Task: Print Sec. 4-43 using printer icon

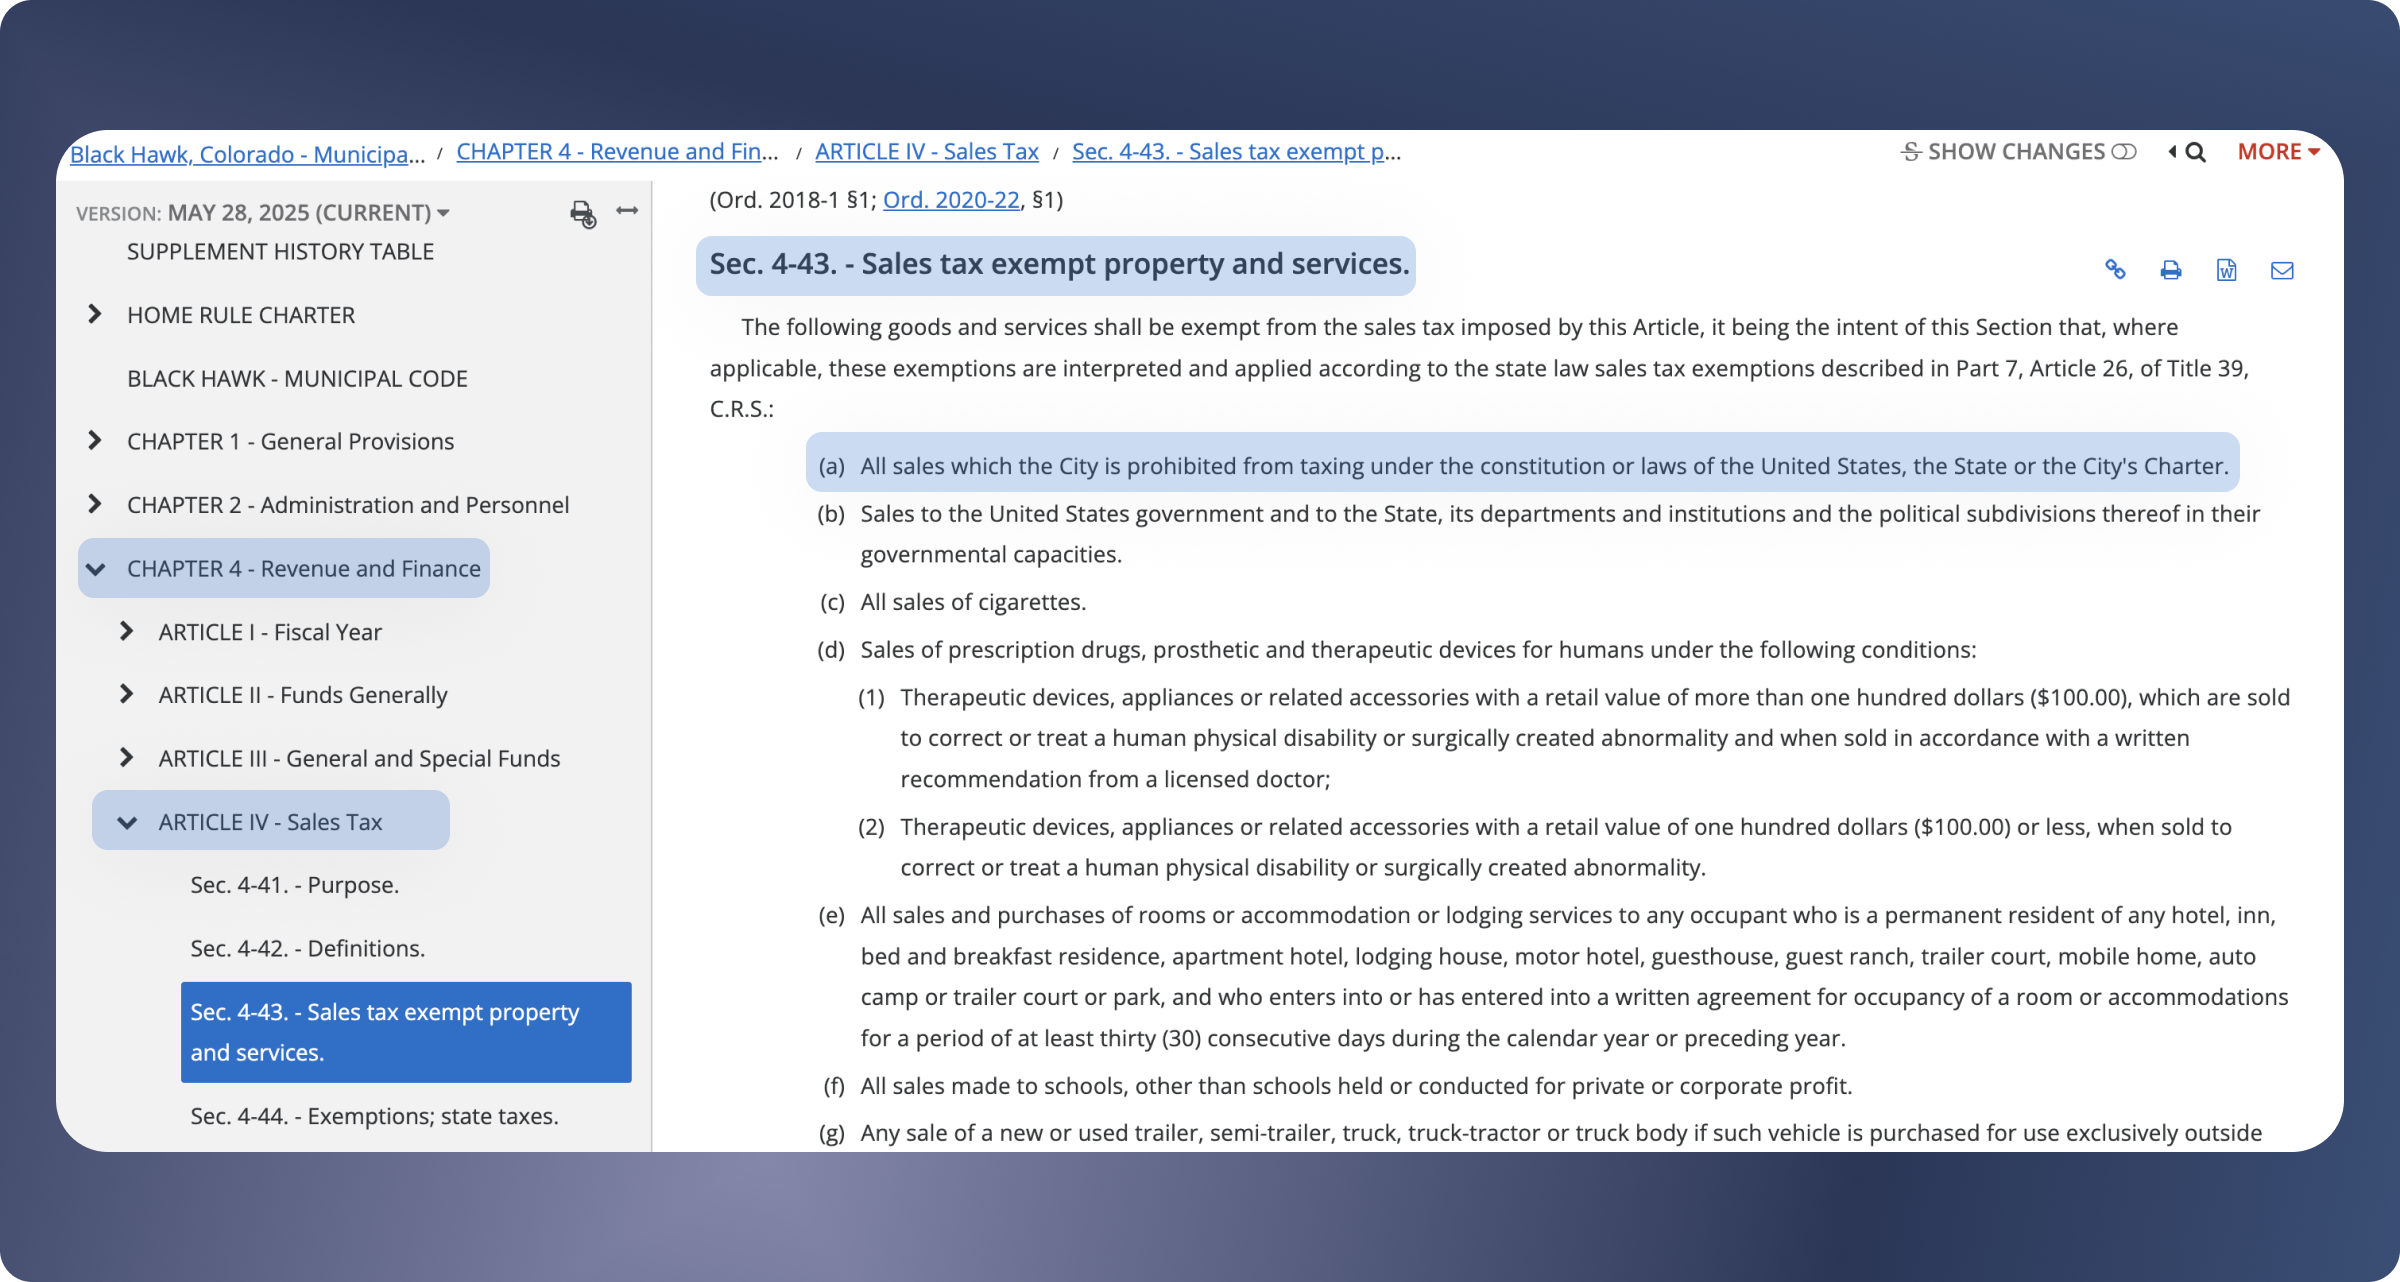Action: coord(2171,270)
